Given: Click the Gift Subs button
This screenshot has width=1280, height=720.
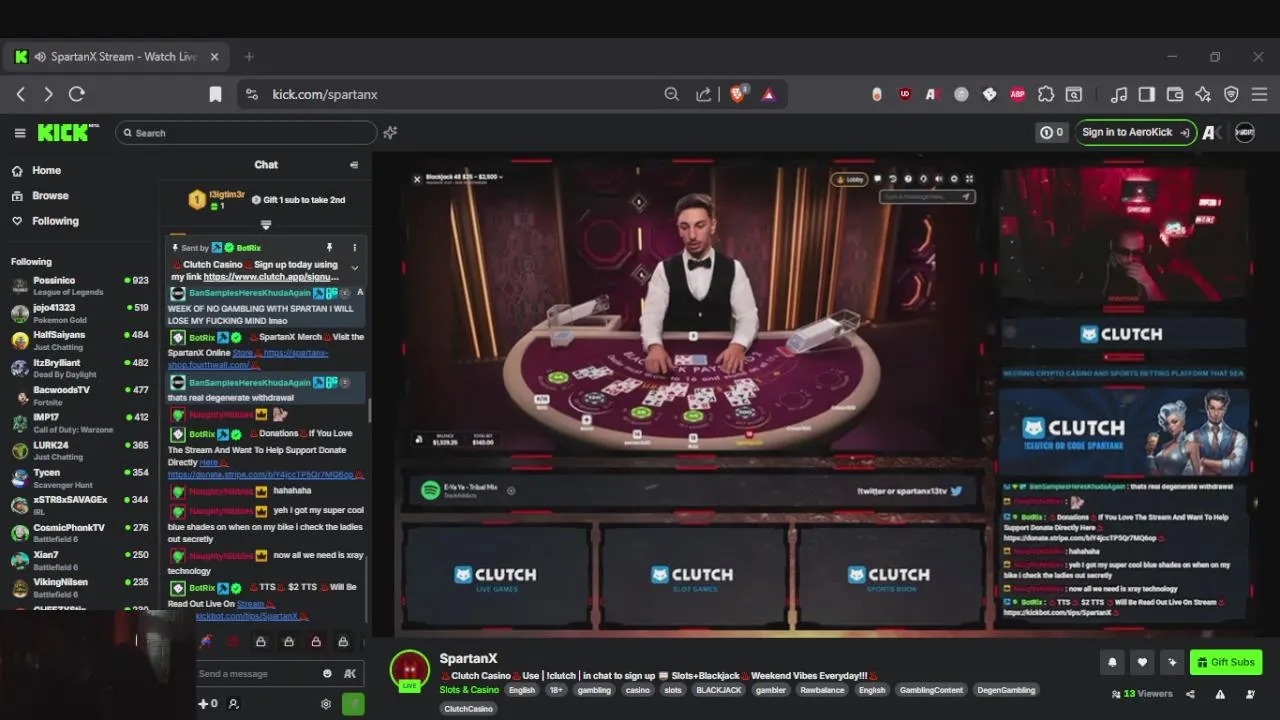Looking at the screenshot, I should point(1226,662).
